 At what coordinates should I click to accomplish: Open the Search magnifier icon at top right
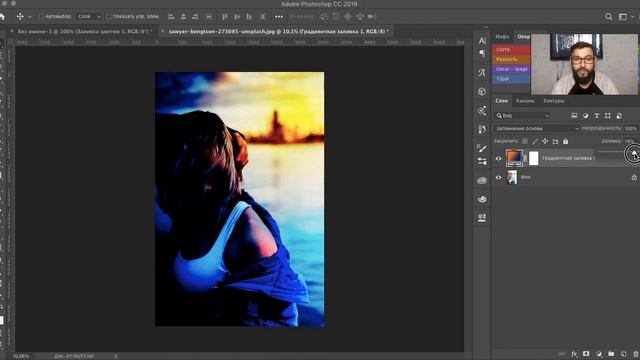click(x=609, y=16)
